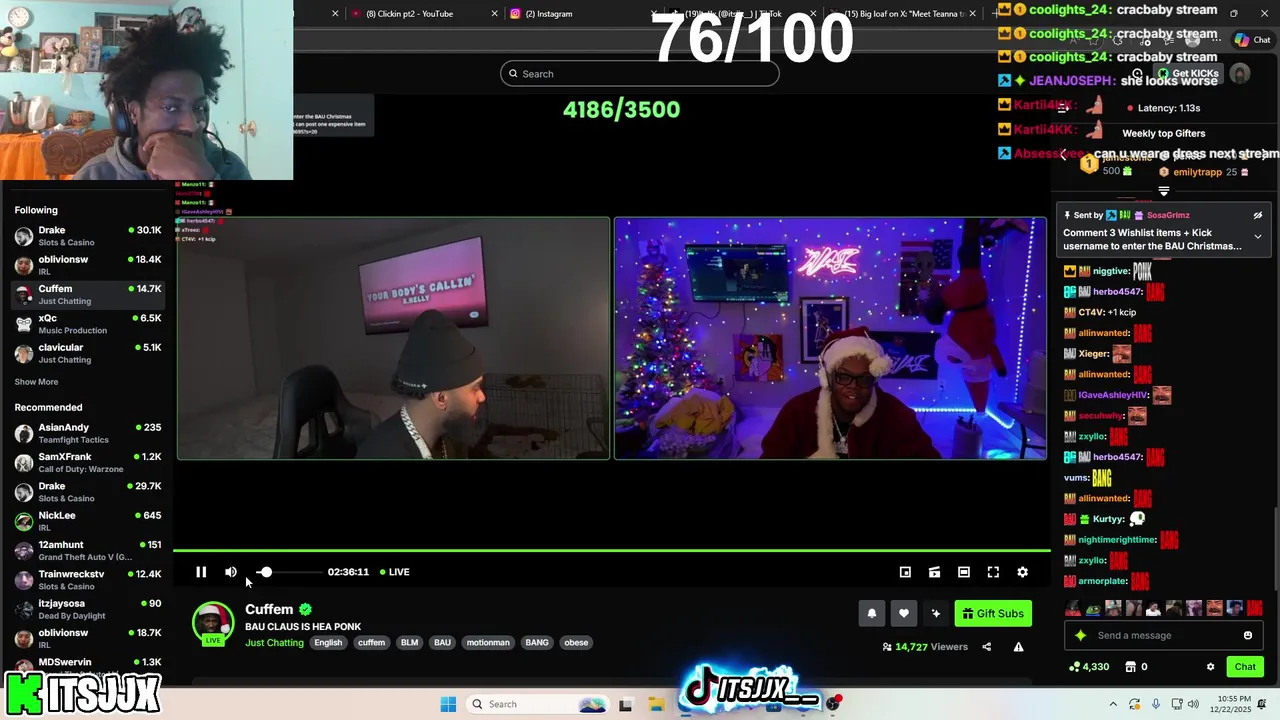This screenshot has width=1280, height=720.
Task: Pause the live stream playback
Action: coord(201,572)
